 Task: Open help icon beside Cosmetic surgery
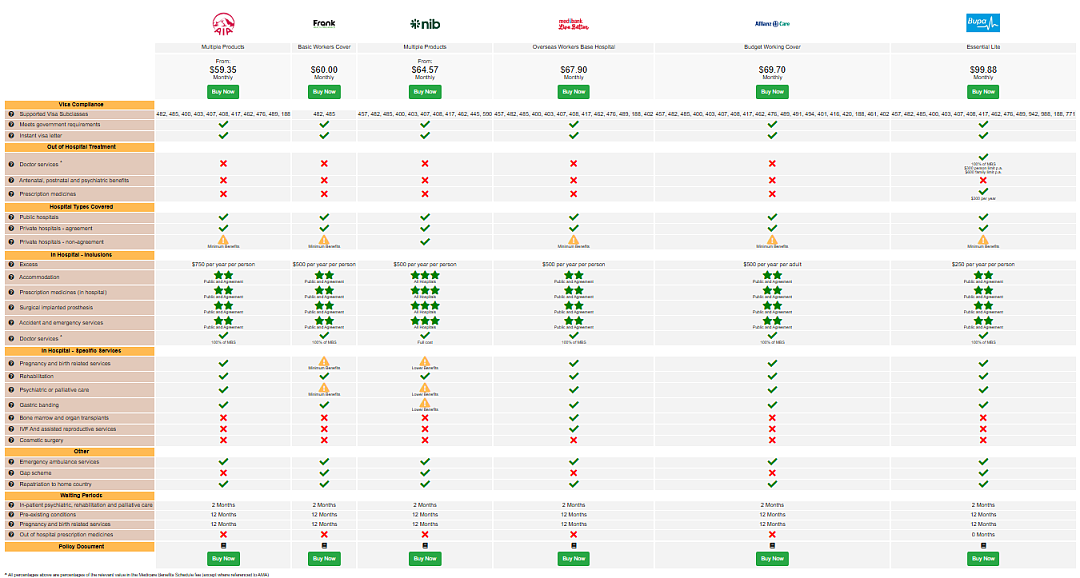[x=11, y=440]
